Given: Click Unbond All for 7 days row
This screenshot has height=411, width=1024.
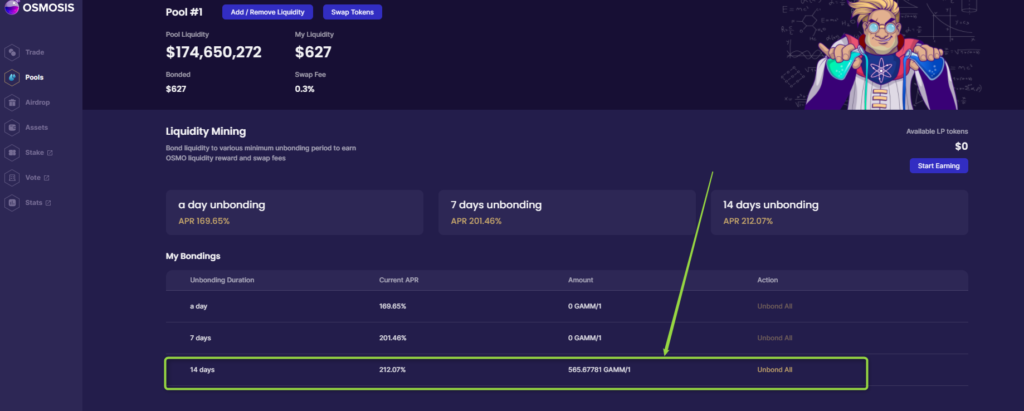Looking at the screenshot, I should [775, 338].
